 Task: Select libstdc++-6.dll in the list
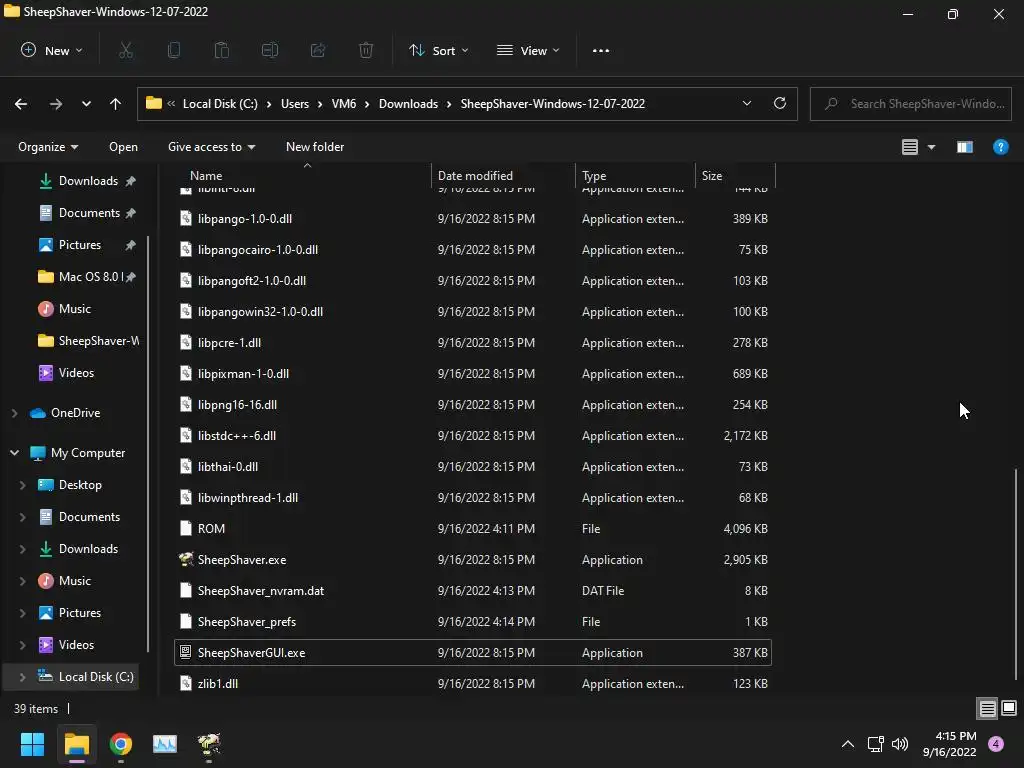(x=473, y=436)
